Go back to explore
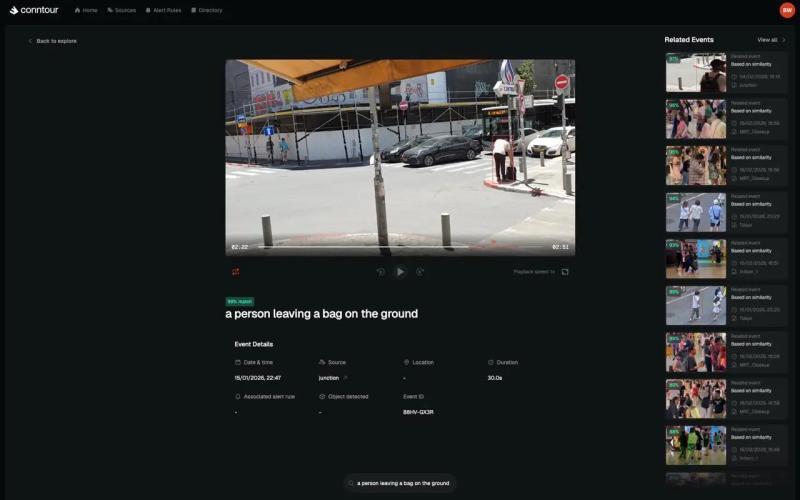 [x=53, y=41]
